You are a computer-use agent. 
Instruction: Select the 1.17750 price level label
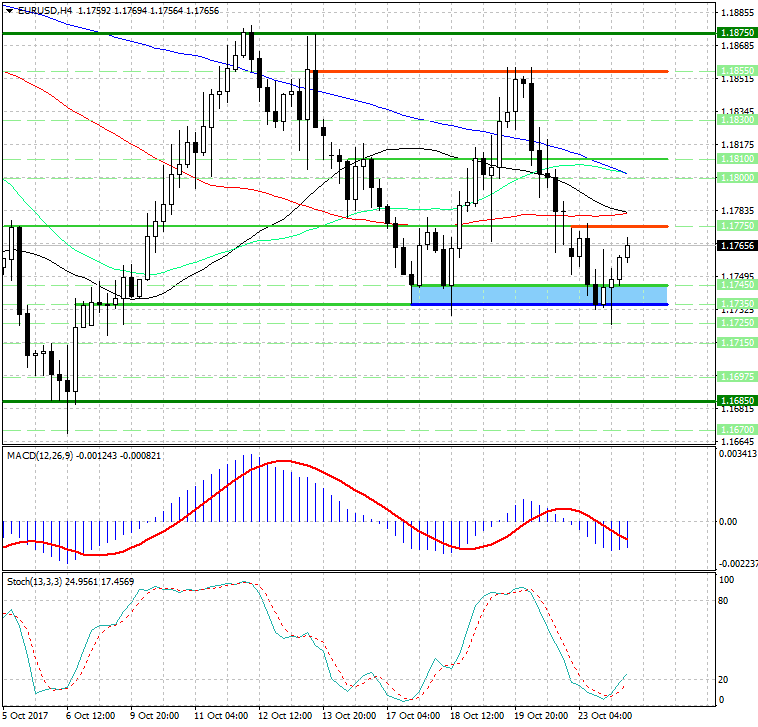(x=736, y=227)
